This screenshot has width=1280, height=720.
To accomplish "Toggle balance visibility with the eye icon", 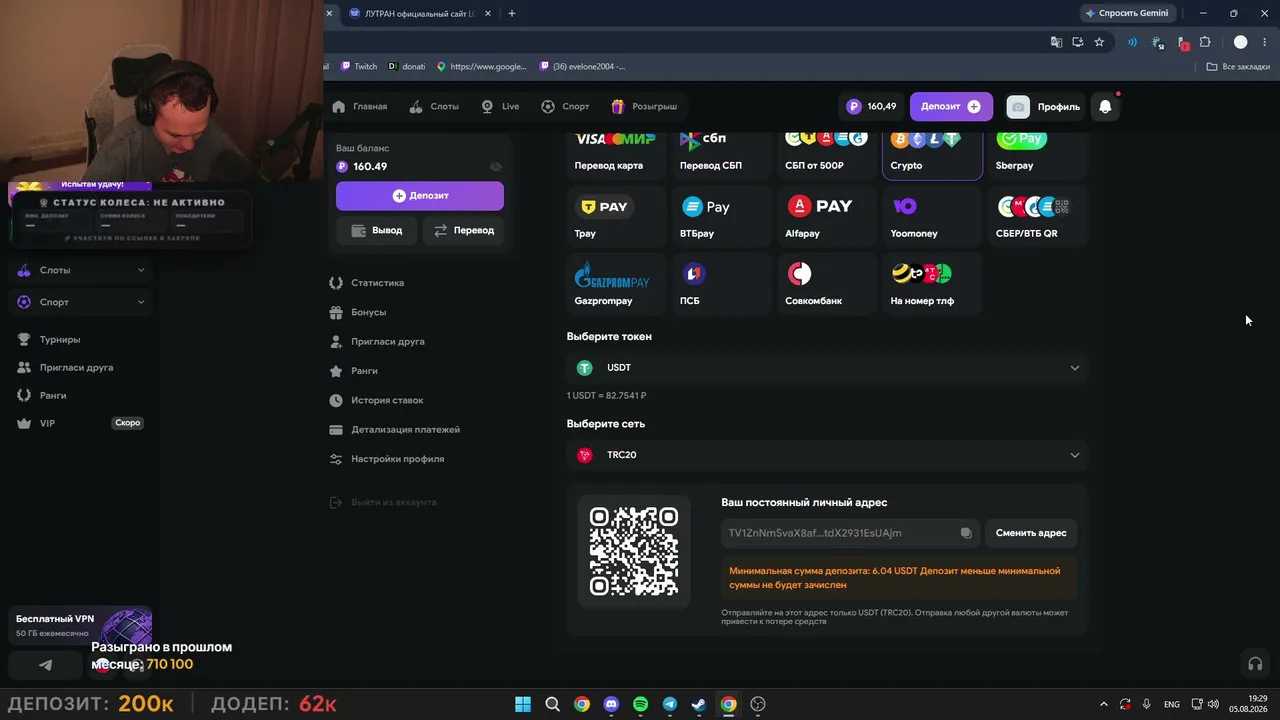I will click(496, 166).
